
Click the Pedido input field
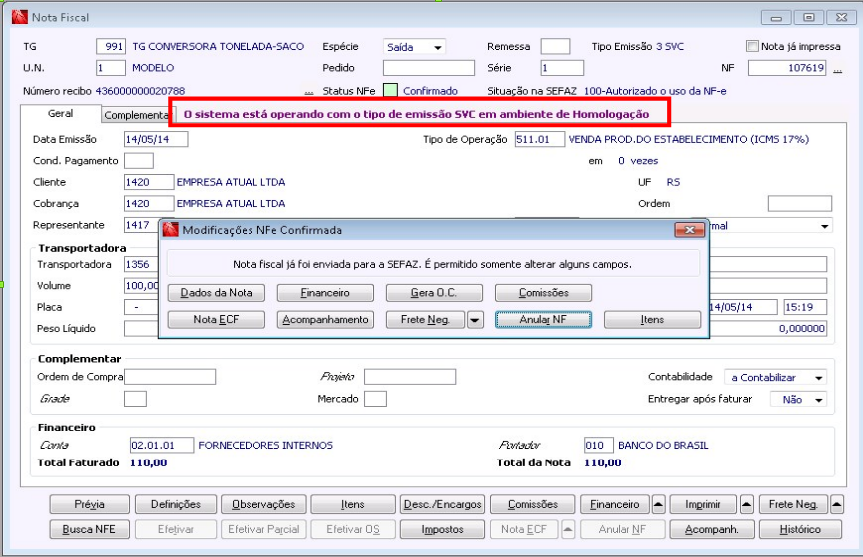point(429,68)
